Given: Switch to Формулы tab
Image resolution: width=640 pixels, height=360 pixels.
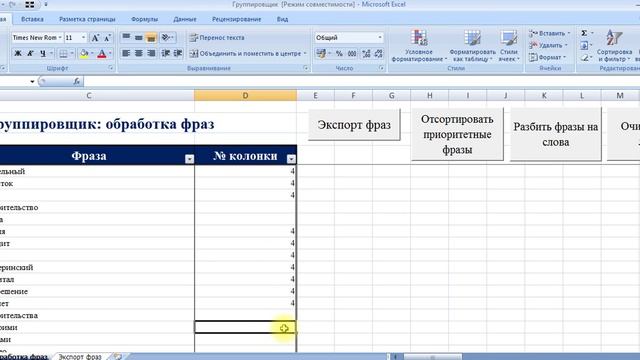Looking at the screenshot, I should click(x=144, y=19).
